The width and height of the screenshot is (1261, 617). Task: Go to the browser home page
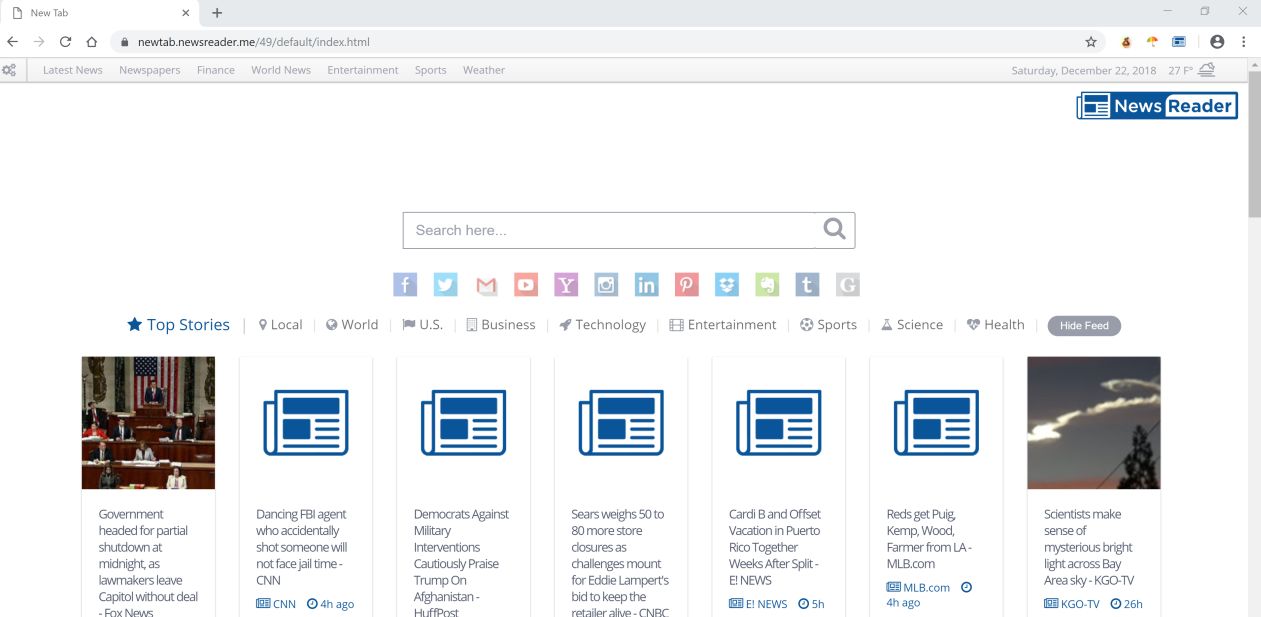(92, 42)
